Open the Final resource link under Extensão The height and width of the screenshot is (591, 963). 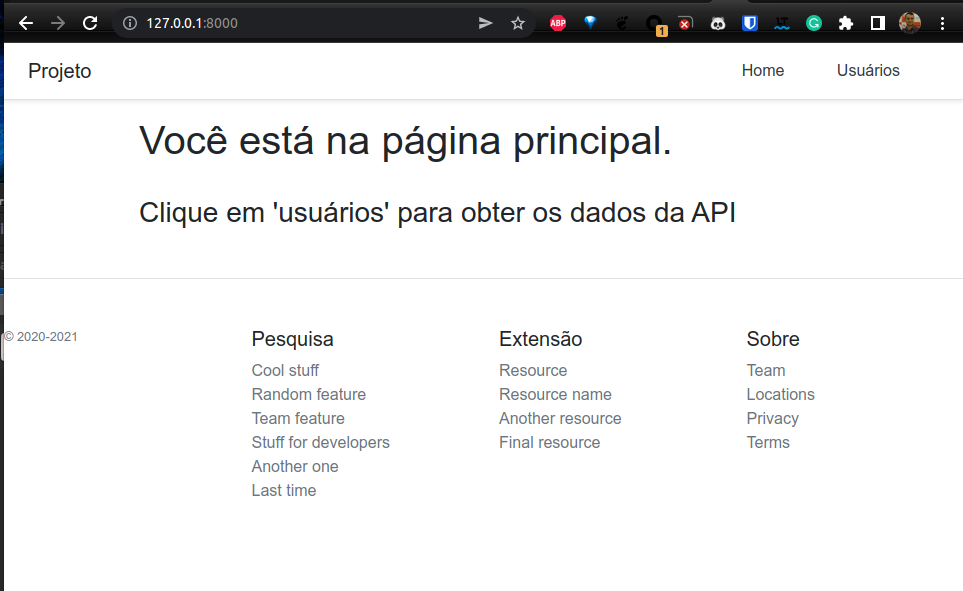tap(549, 442)
